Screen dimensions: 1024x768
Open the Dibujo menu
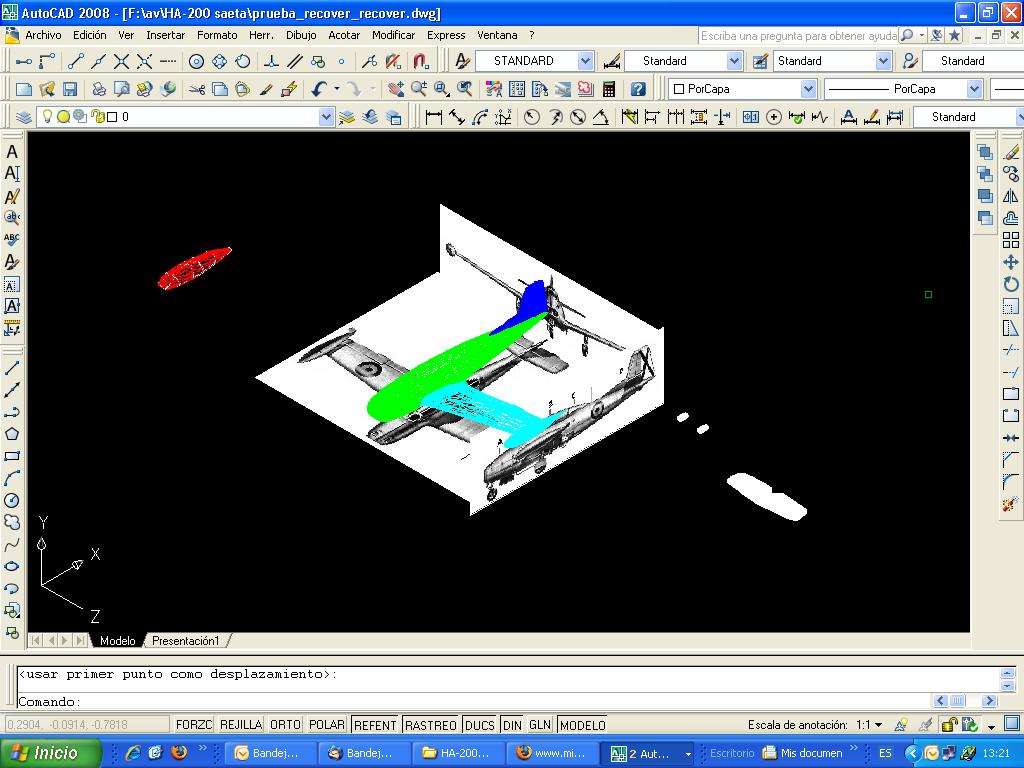301,35
